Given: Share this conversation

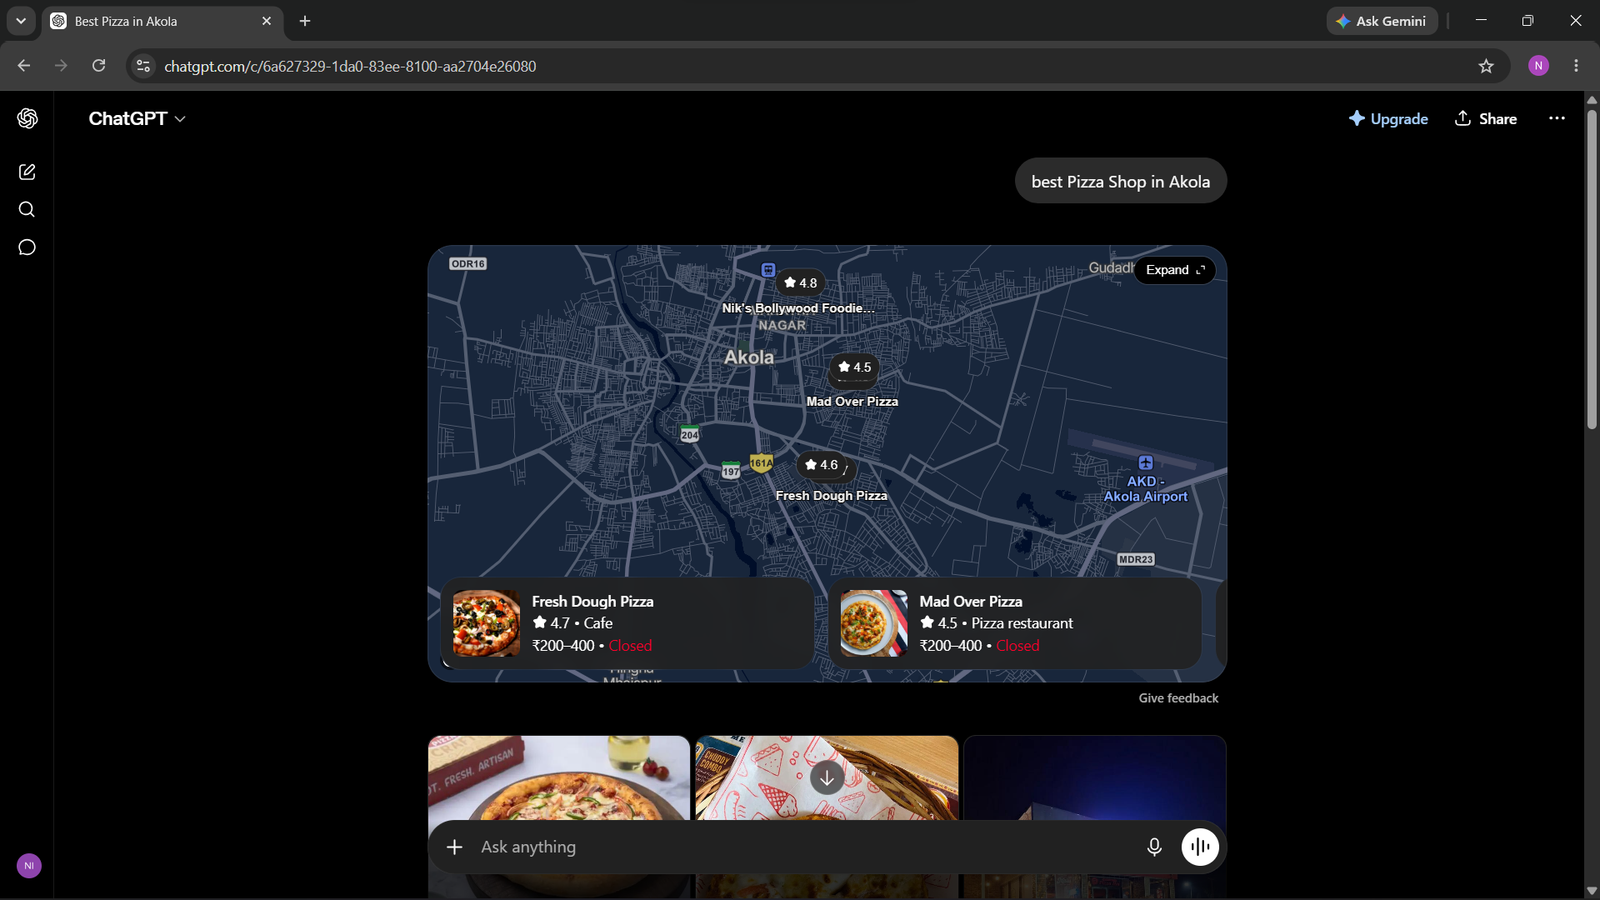Looking at the screenshot, I should point(1486,118).
